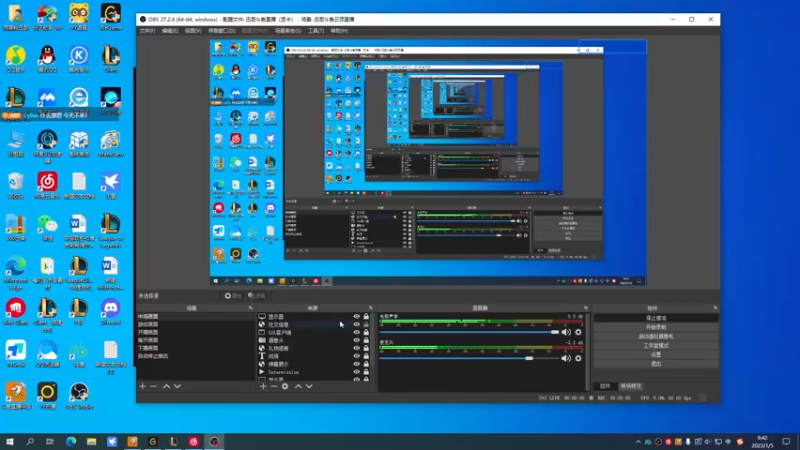
Task: Open the 视图(V) menu
Action: pos(193,31)
